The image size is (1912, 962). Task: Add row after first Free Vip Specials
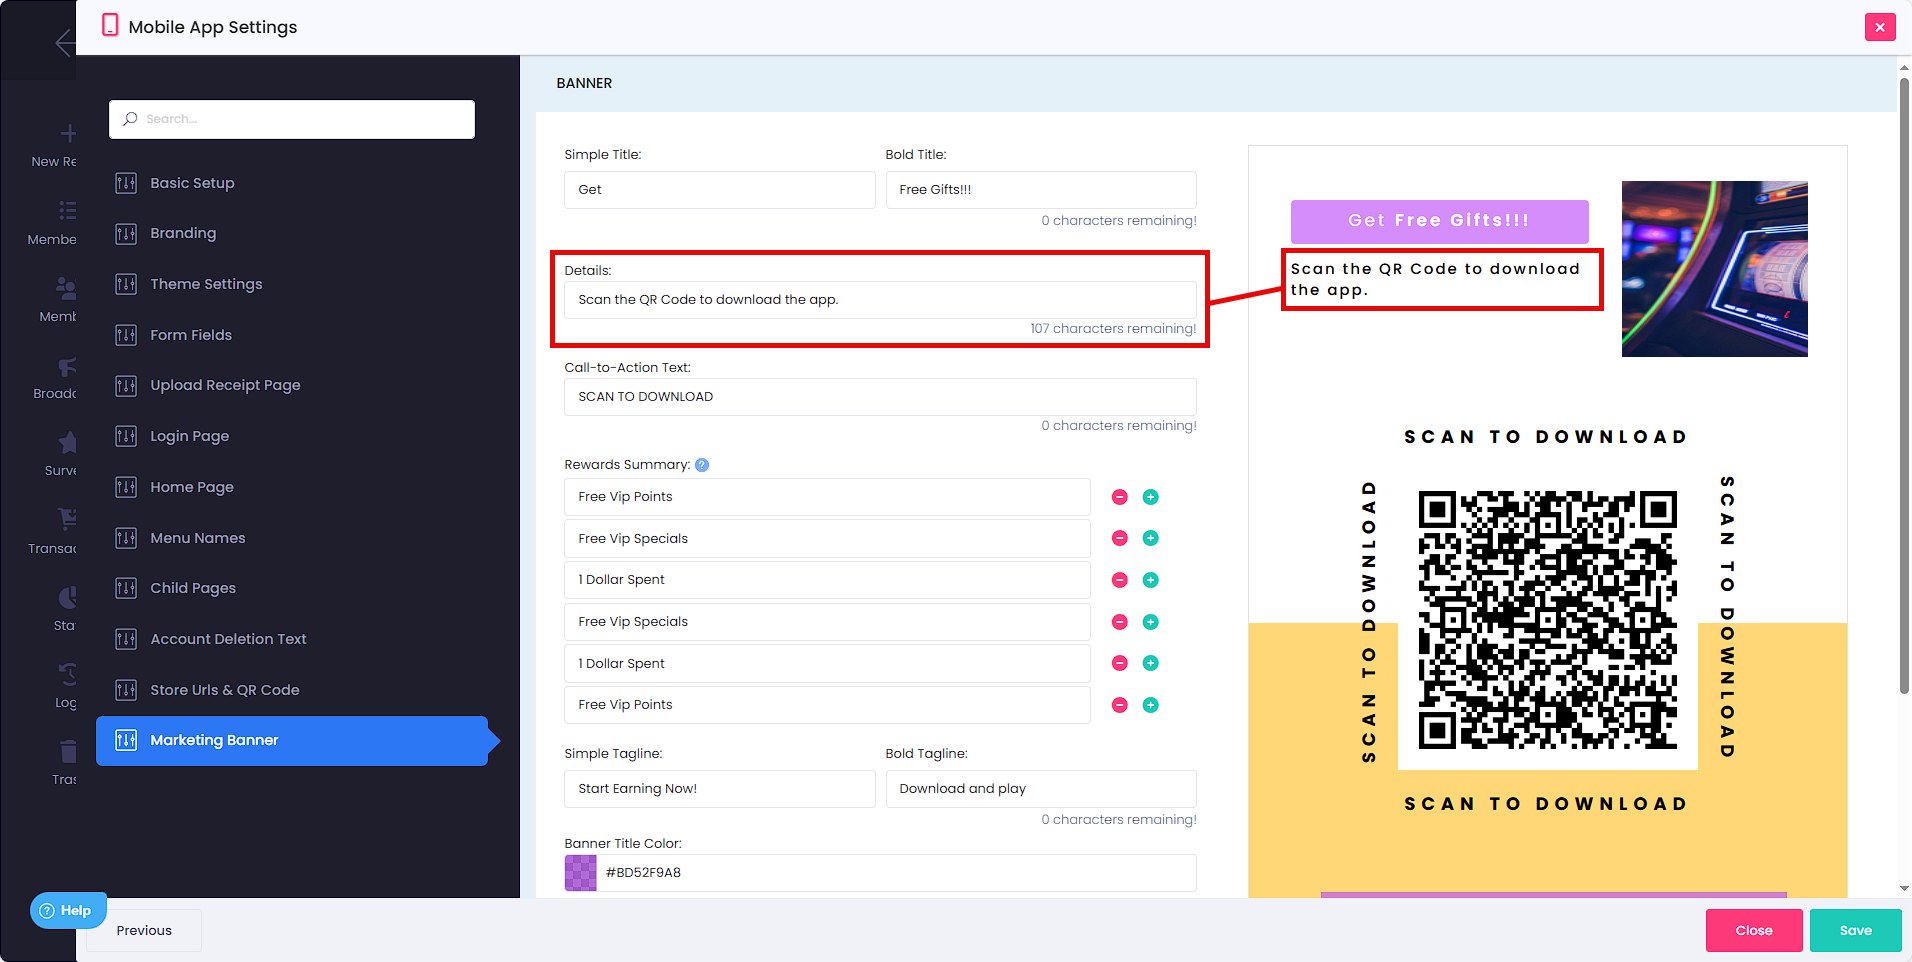click(x=1151, y=538)
